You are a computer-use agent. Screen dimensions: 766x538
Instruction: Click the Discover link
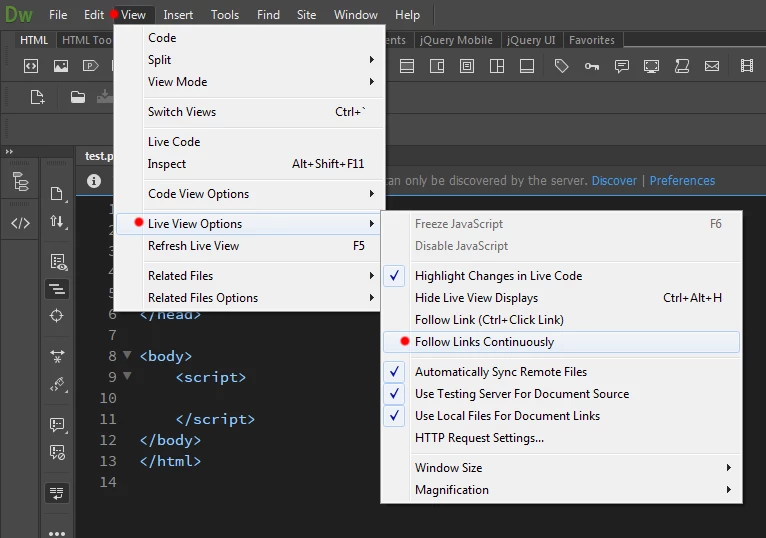614,181
